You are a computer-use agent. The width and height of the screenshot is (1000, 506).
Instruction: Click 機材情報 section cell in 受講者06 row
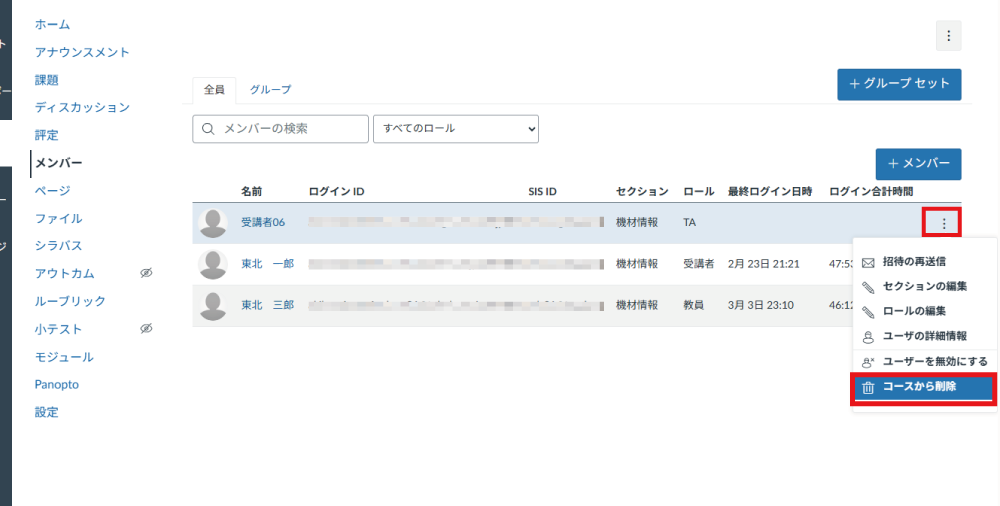[636, 223]
